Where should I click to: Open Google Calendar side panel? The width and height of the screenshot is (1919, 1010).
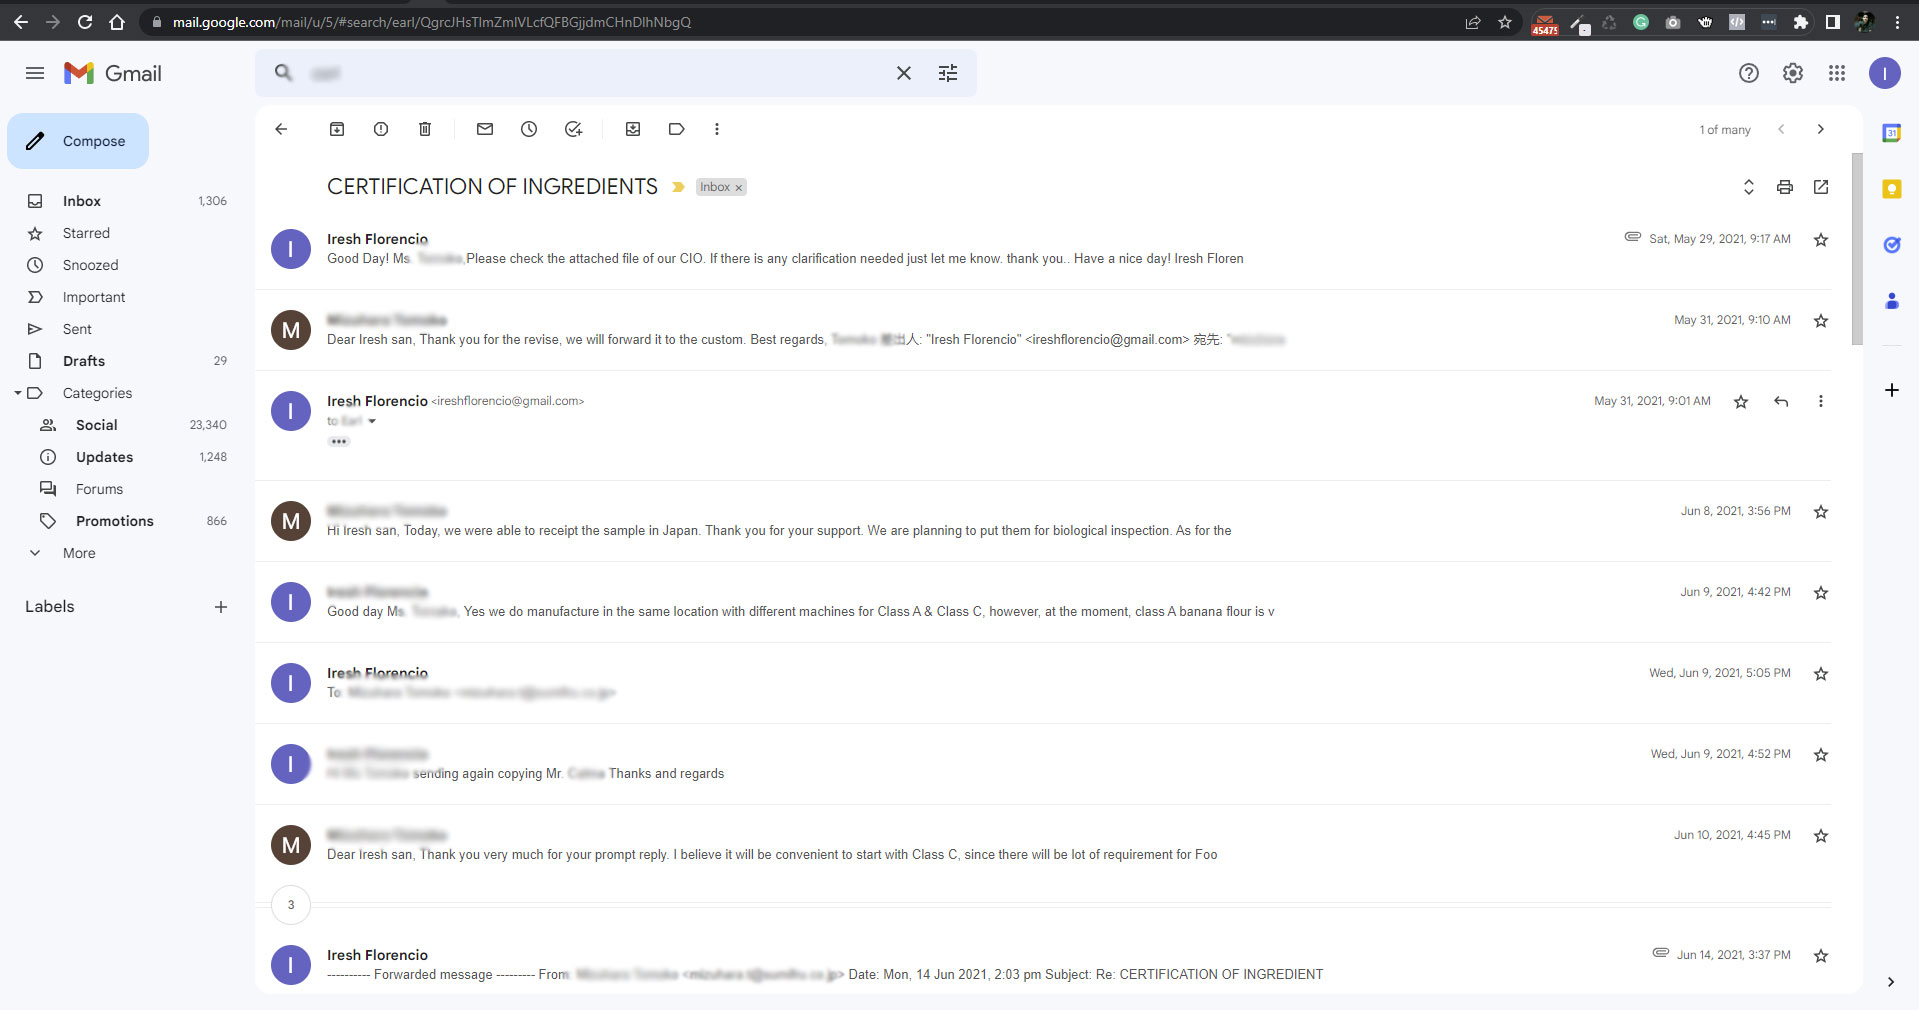click(x=1892, y=133)
